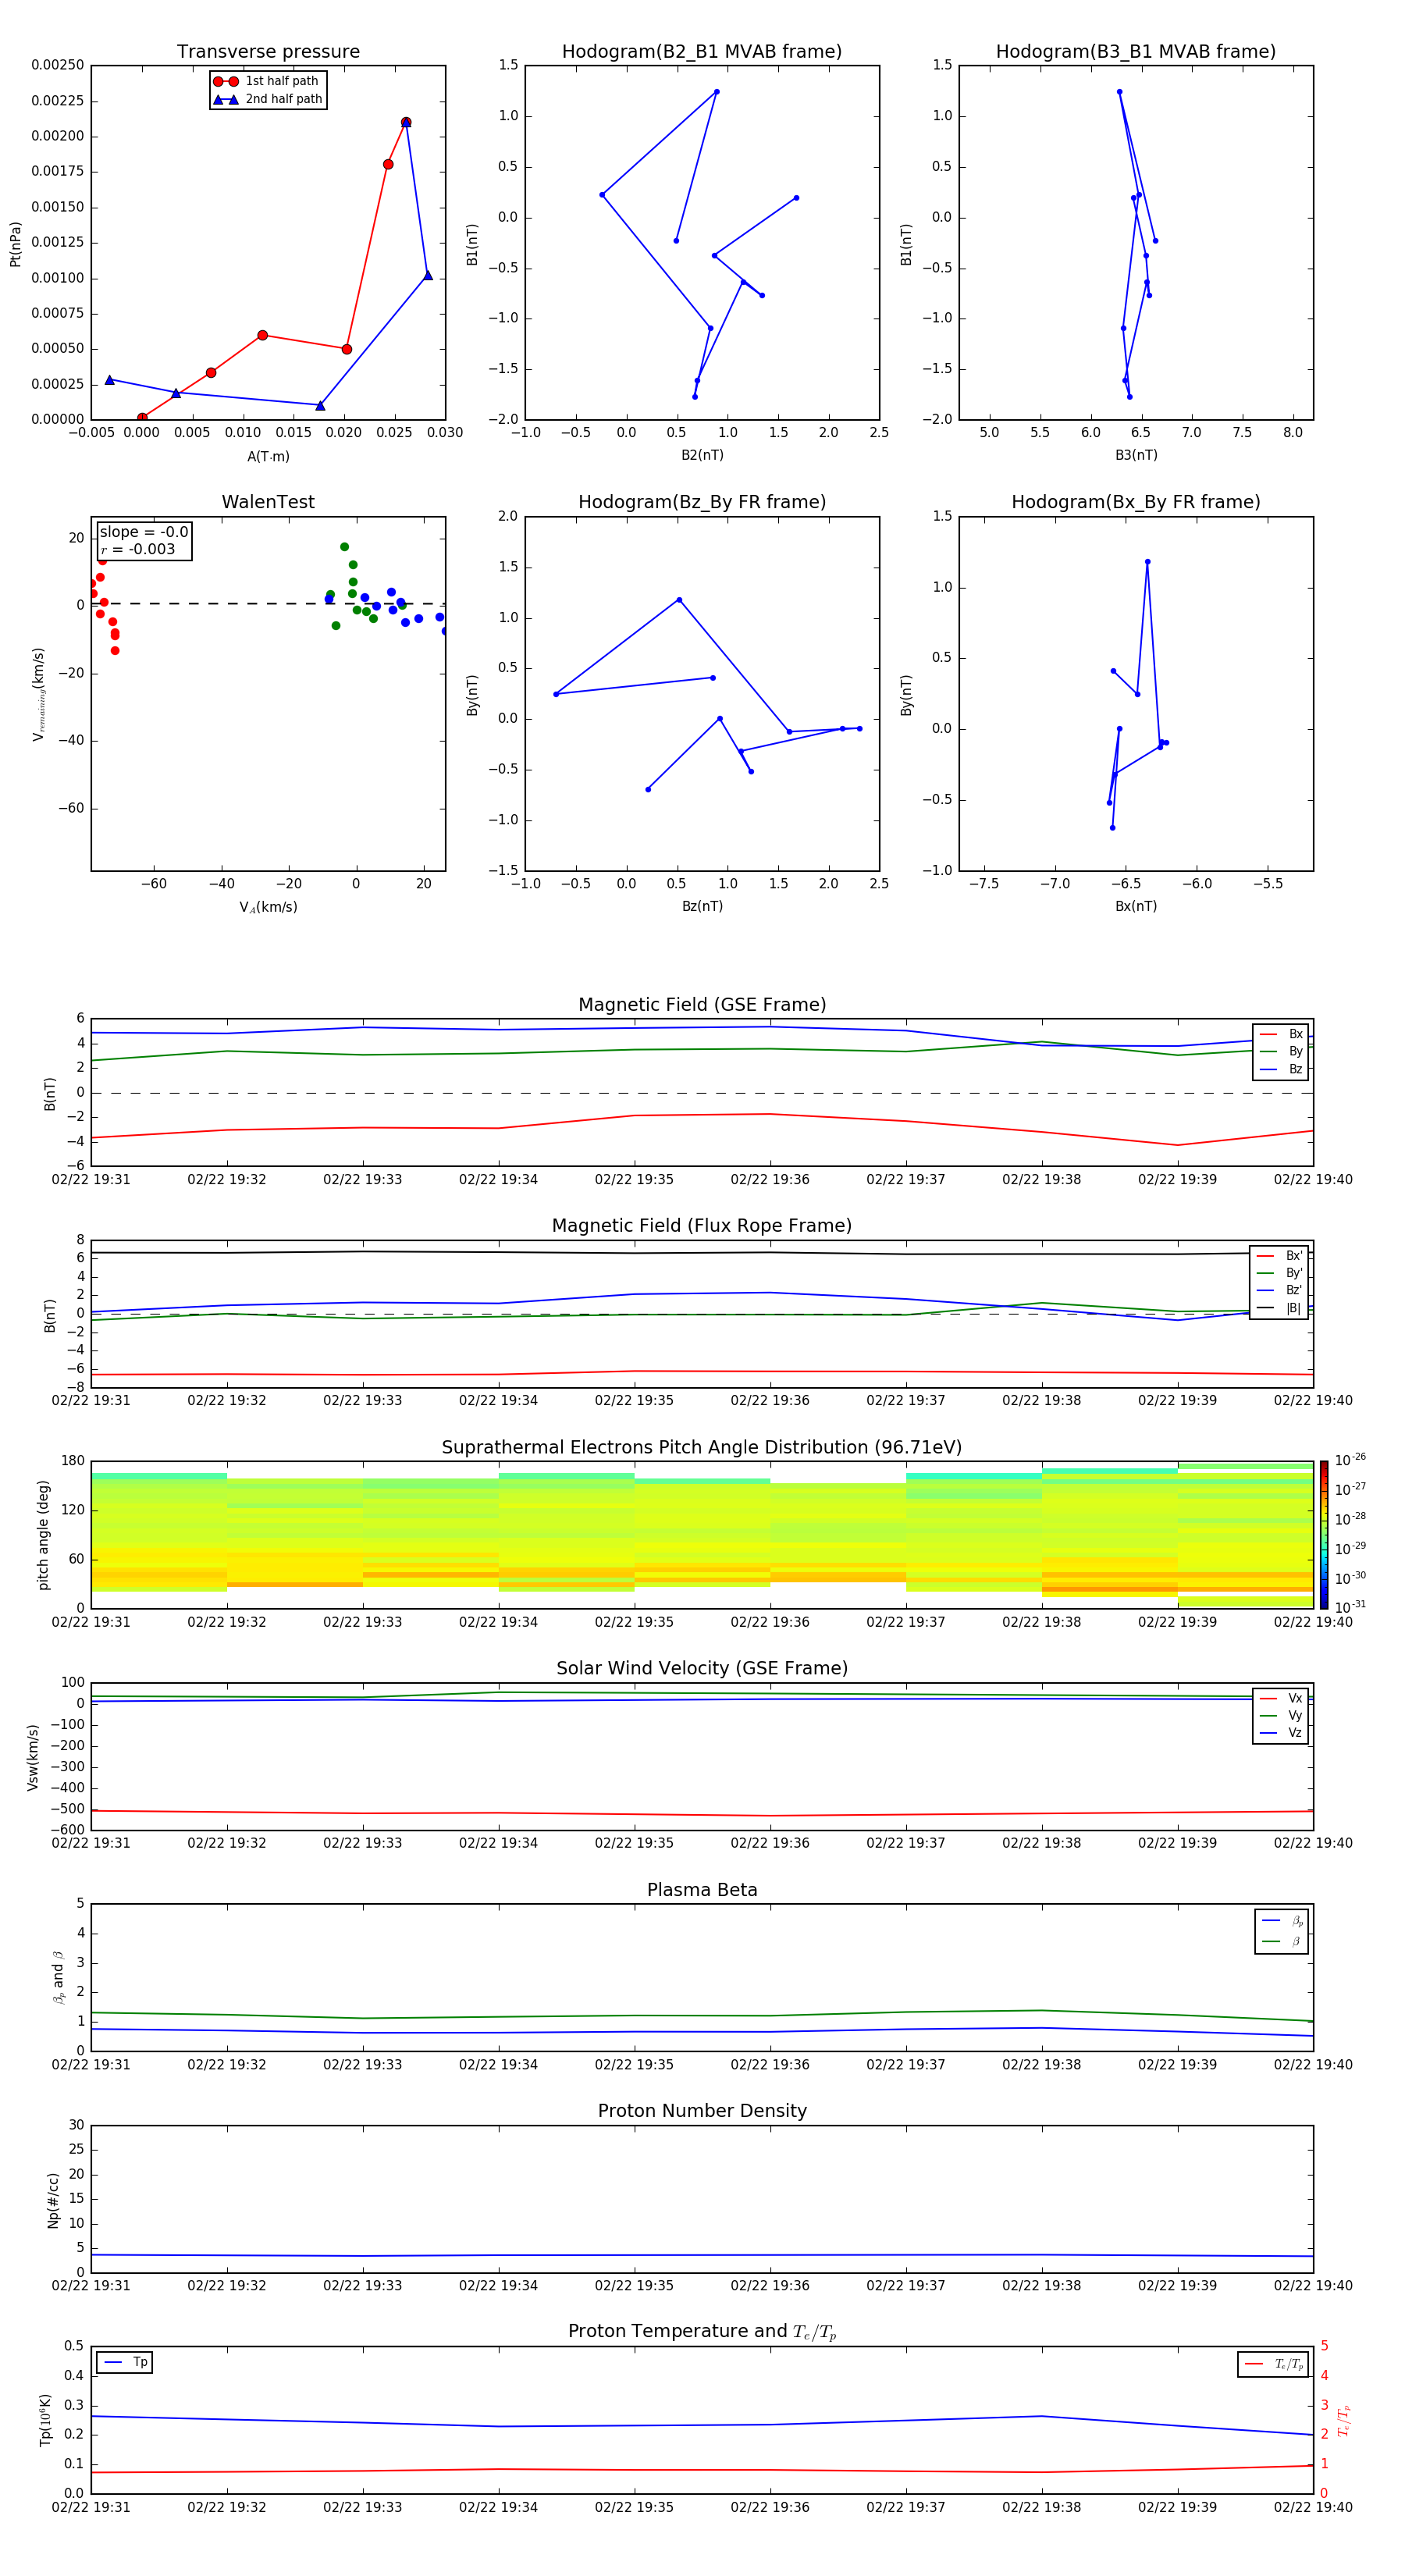Viewport: 1405px width, 2576px height.
Task: Click the 'Proton Number Density' panel title
Action: point(702,2111)
